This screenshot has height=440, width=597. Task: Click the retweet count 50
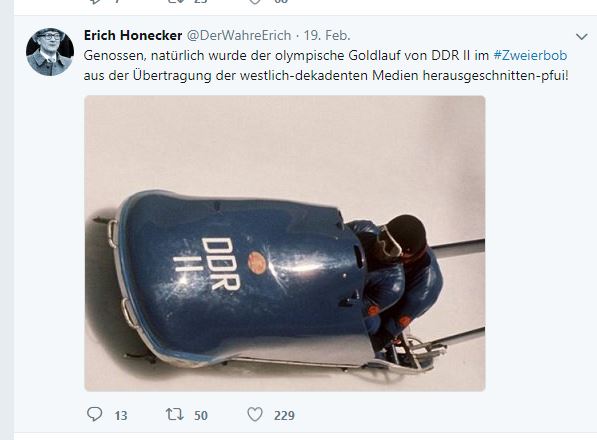coord(201,415)
